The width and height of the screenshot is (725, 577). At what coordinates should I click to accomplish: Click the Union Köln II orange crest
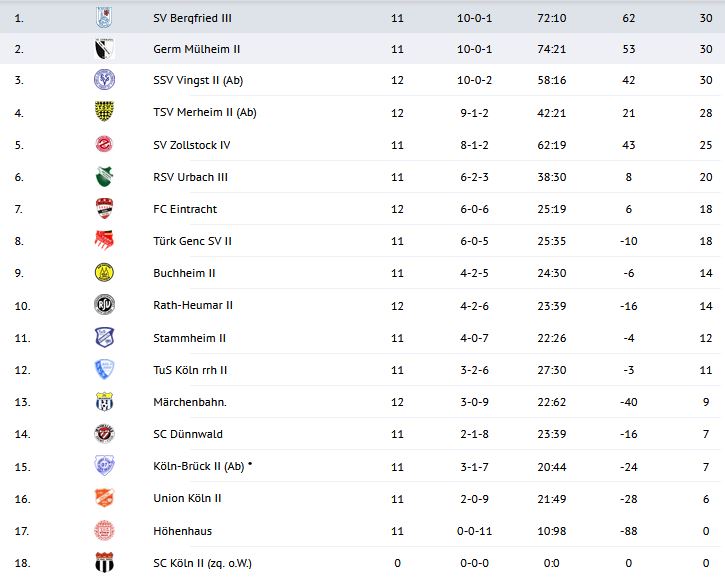pos(104,498)
